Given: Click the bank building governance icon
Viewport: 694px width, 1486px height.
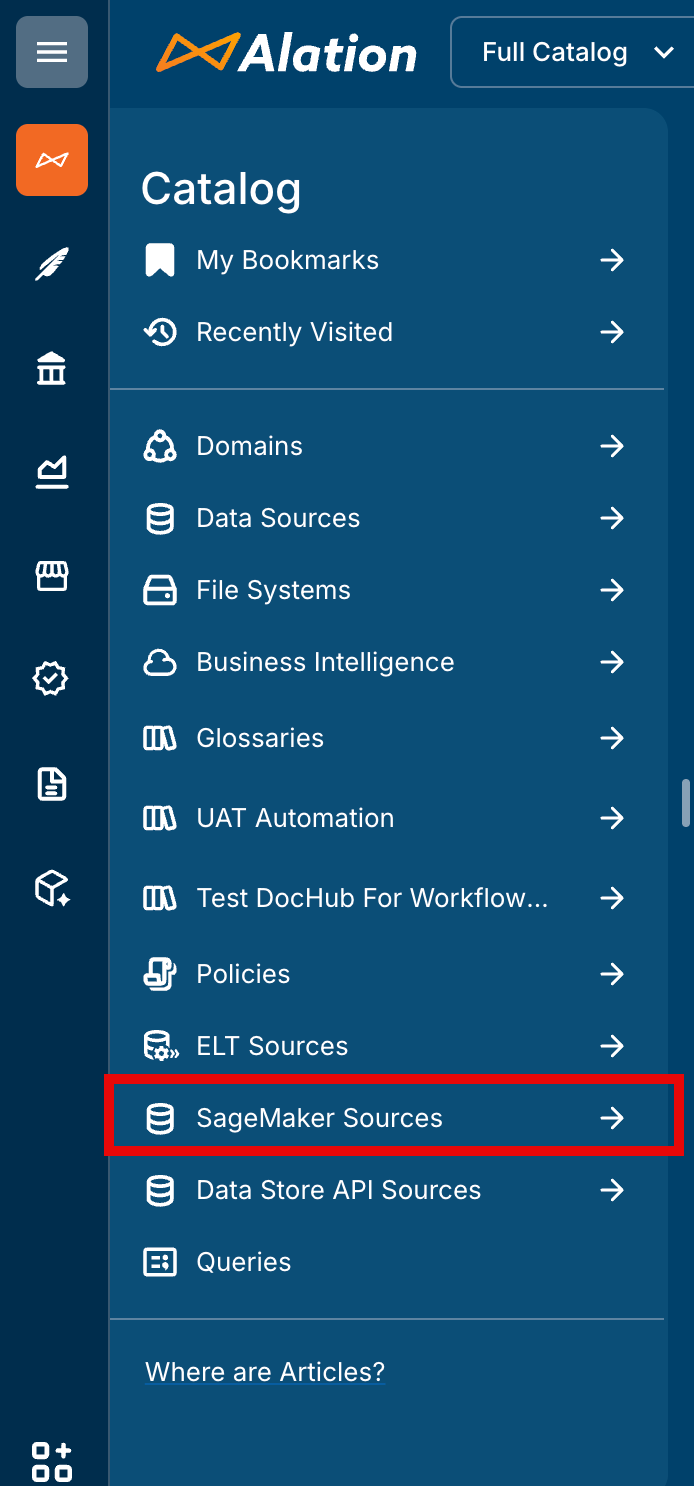Looking at the screenshot, I should (52, 369).
